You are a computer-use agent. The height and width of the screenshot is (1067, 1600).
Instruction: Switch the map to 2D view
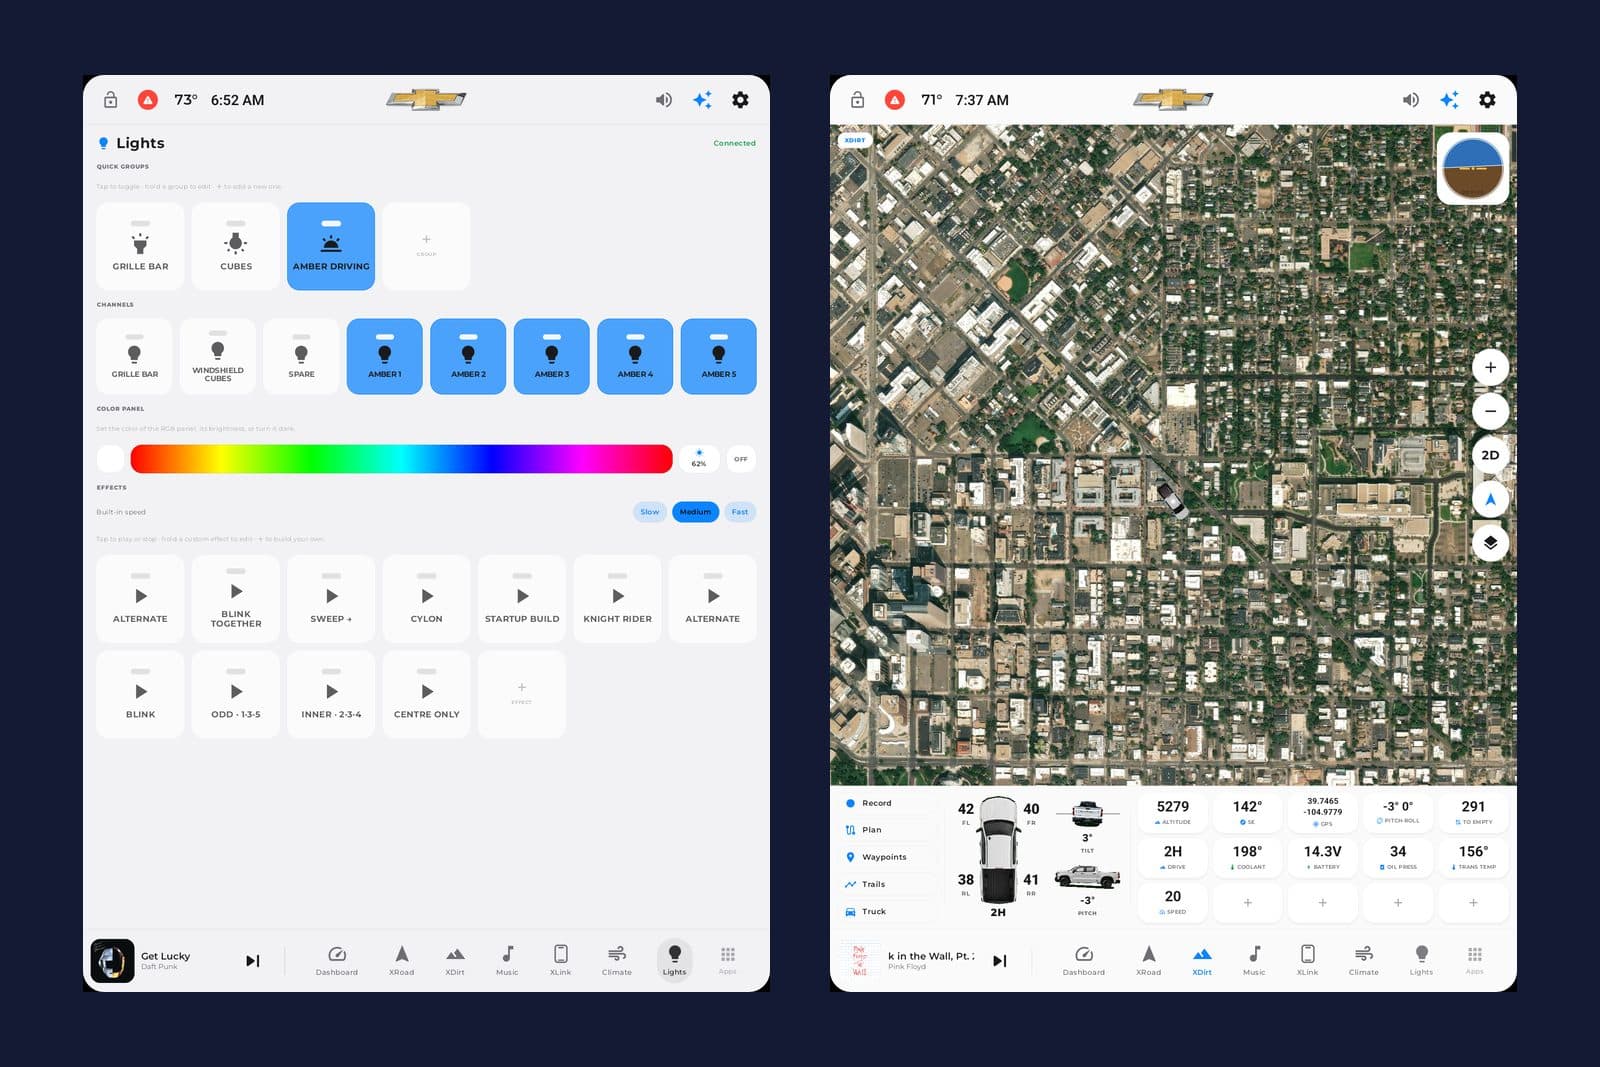(1490, 455)
